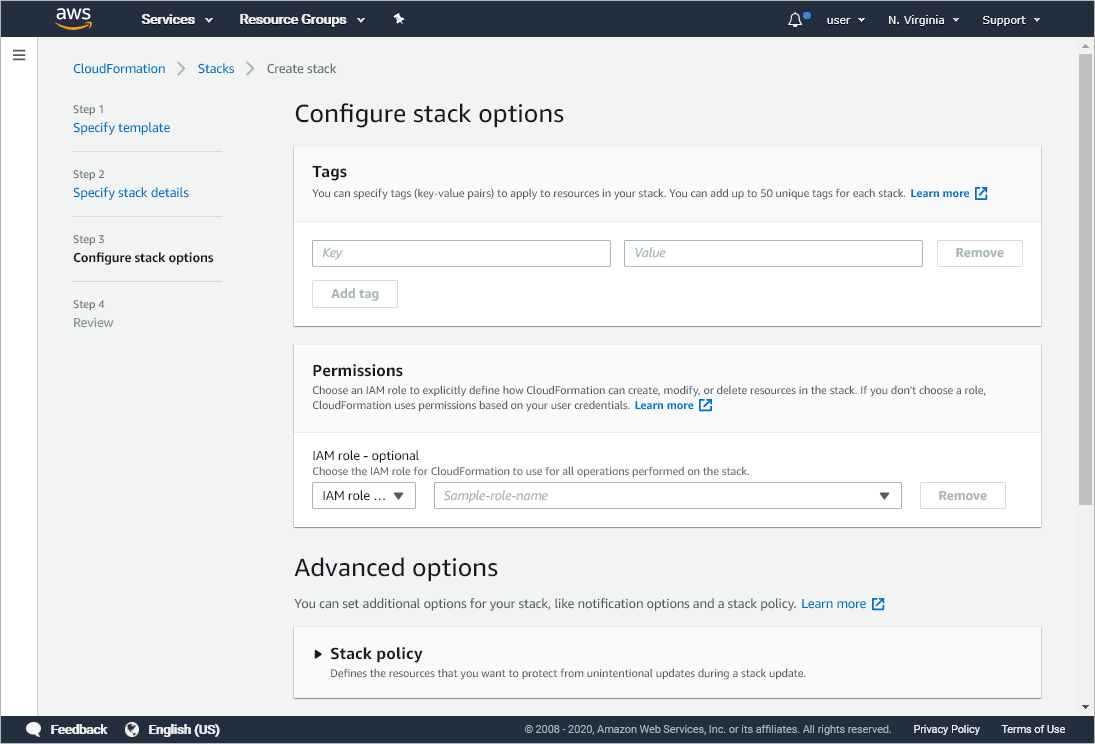Open the Sample-role-name selection dropdown

tap(667, 496)
